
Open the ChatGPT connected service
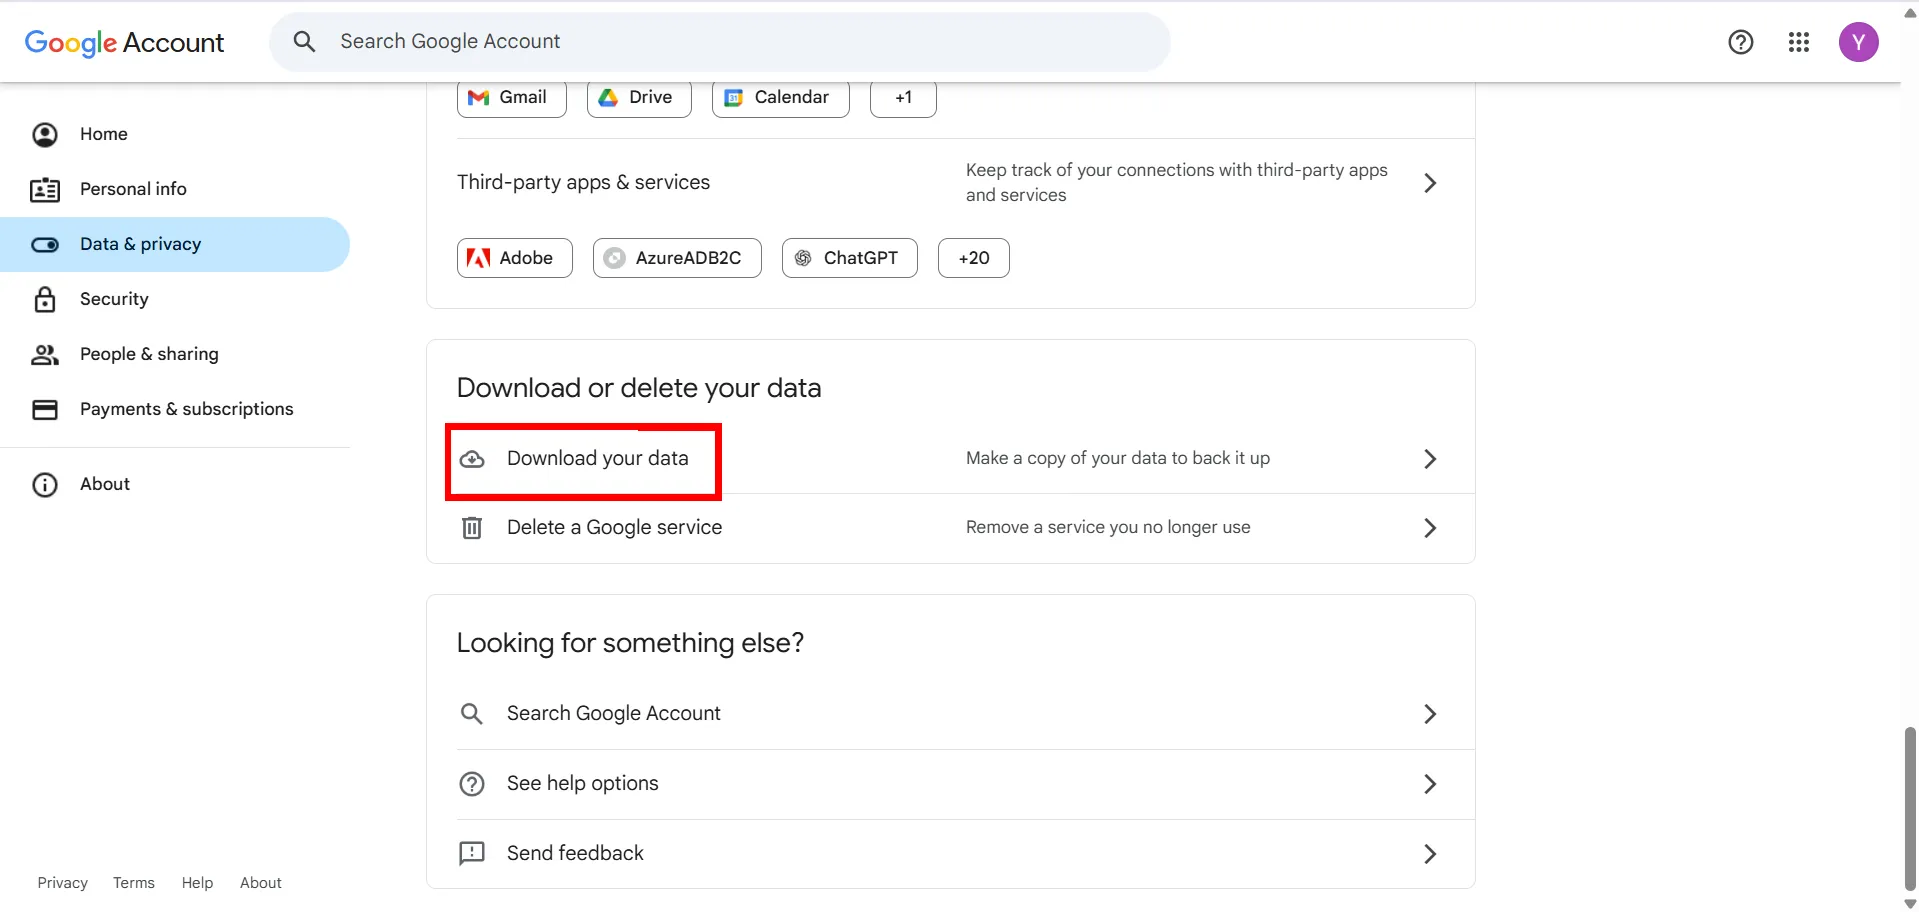tap(849, 257)
